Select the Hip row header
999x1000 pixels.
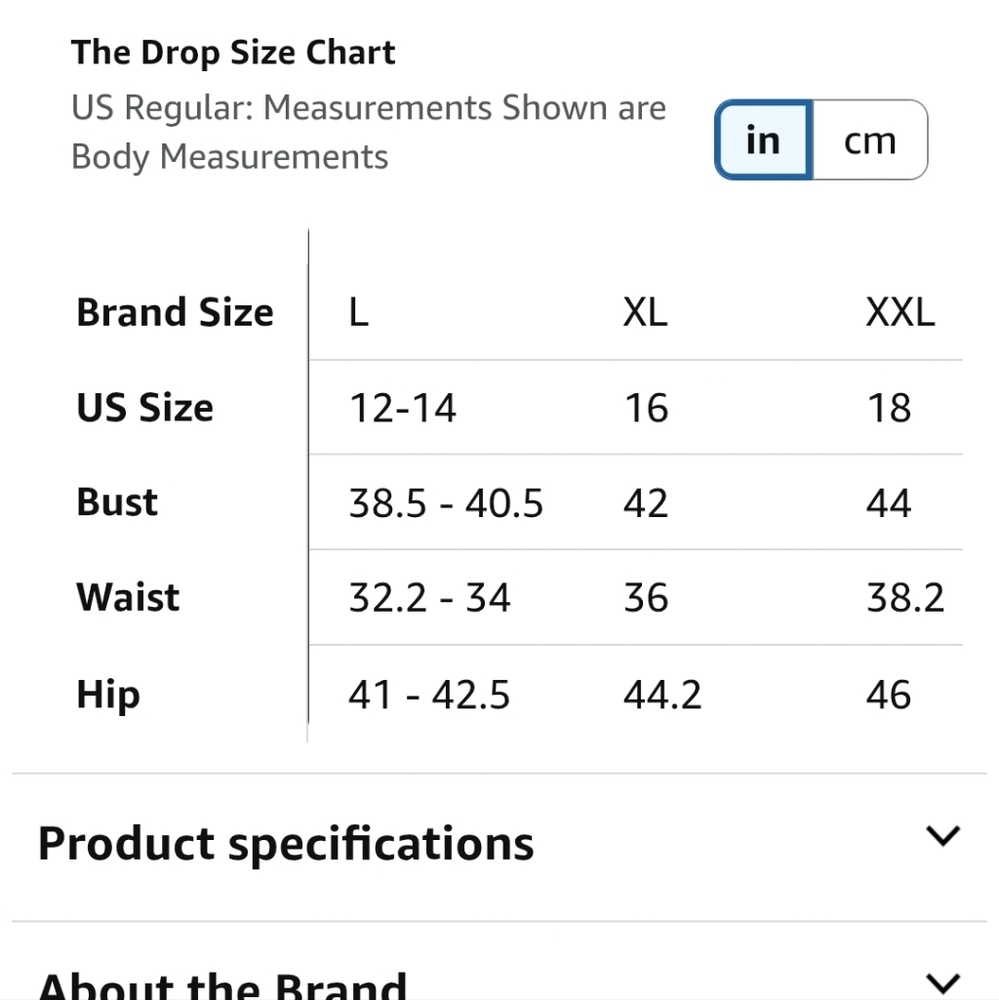(108, 693)
